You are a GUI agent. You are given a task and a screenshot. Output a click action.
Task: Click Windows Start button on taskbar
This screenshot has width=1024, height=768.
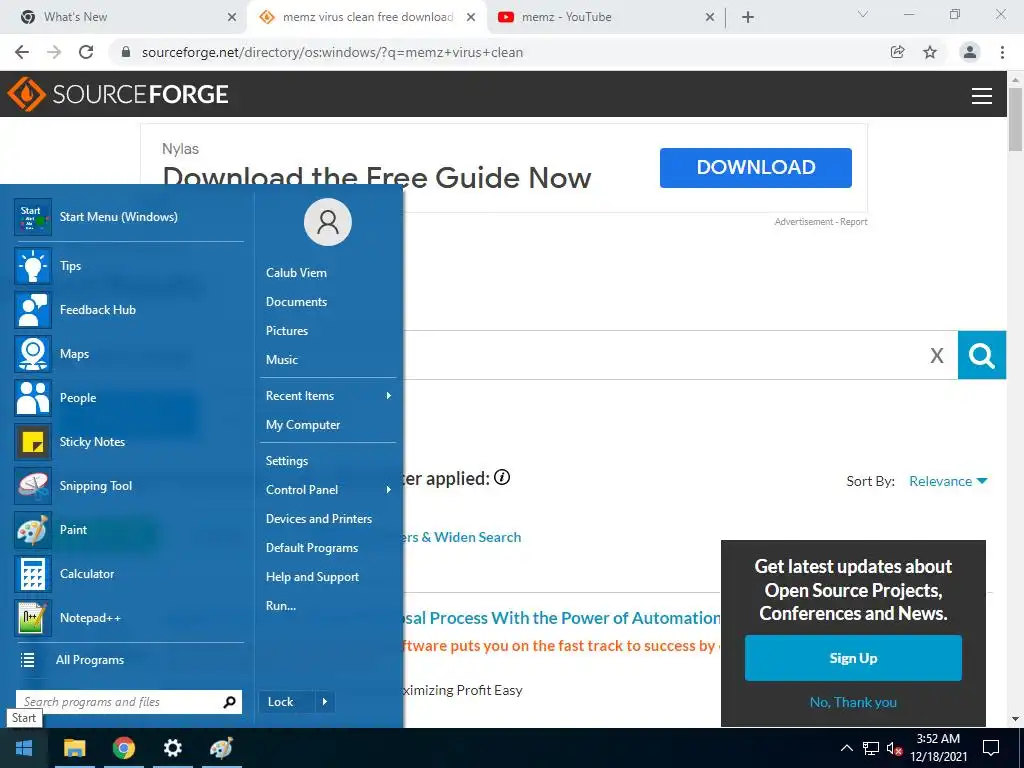point(24,748)
